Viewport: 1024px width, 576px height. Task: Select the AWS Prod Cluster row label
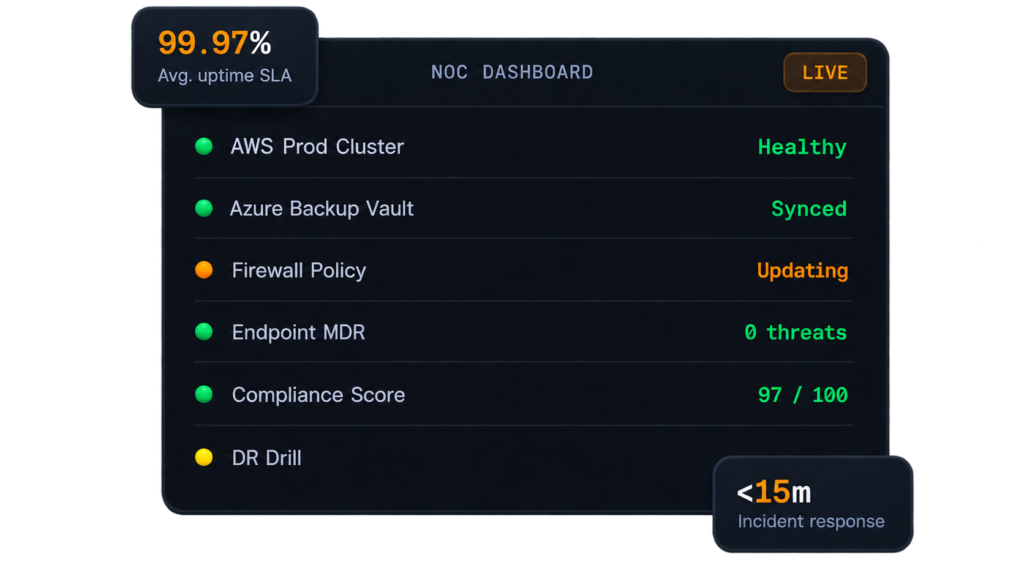317,146
